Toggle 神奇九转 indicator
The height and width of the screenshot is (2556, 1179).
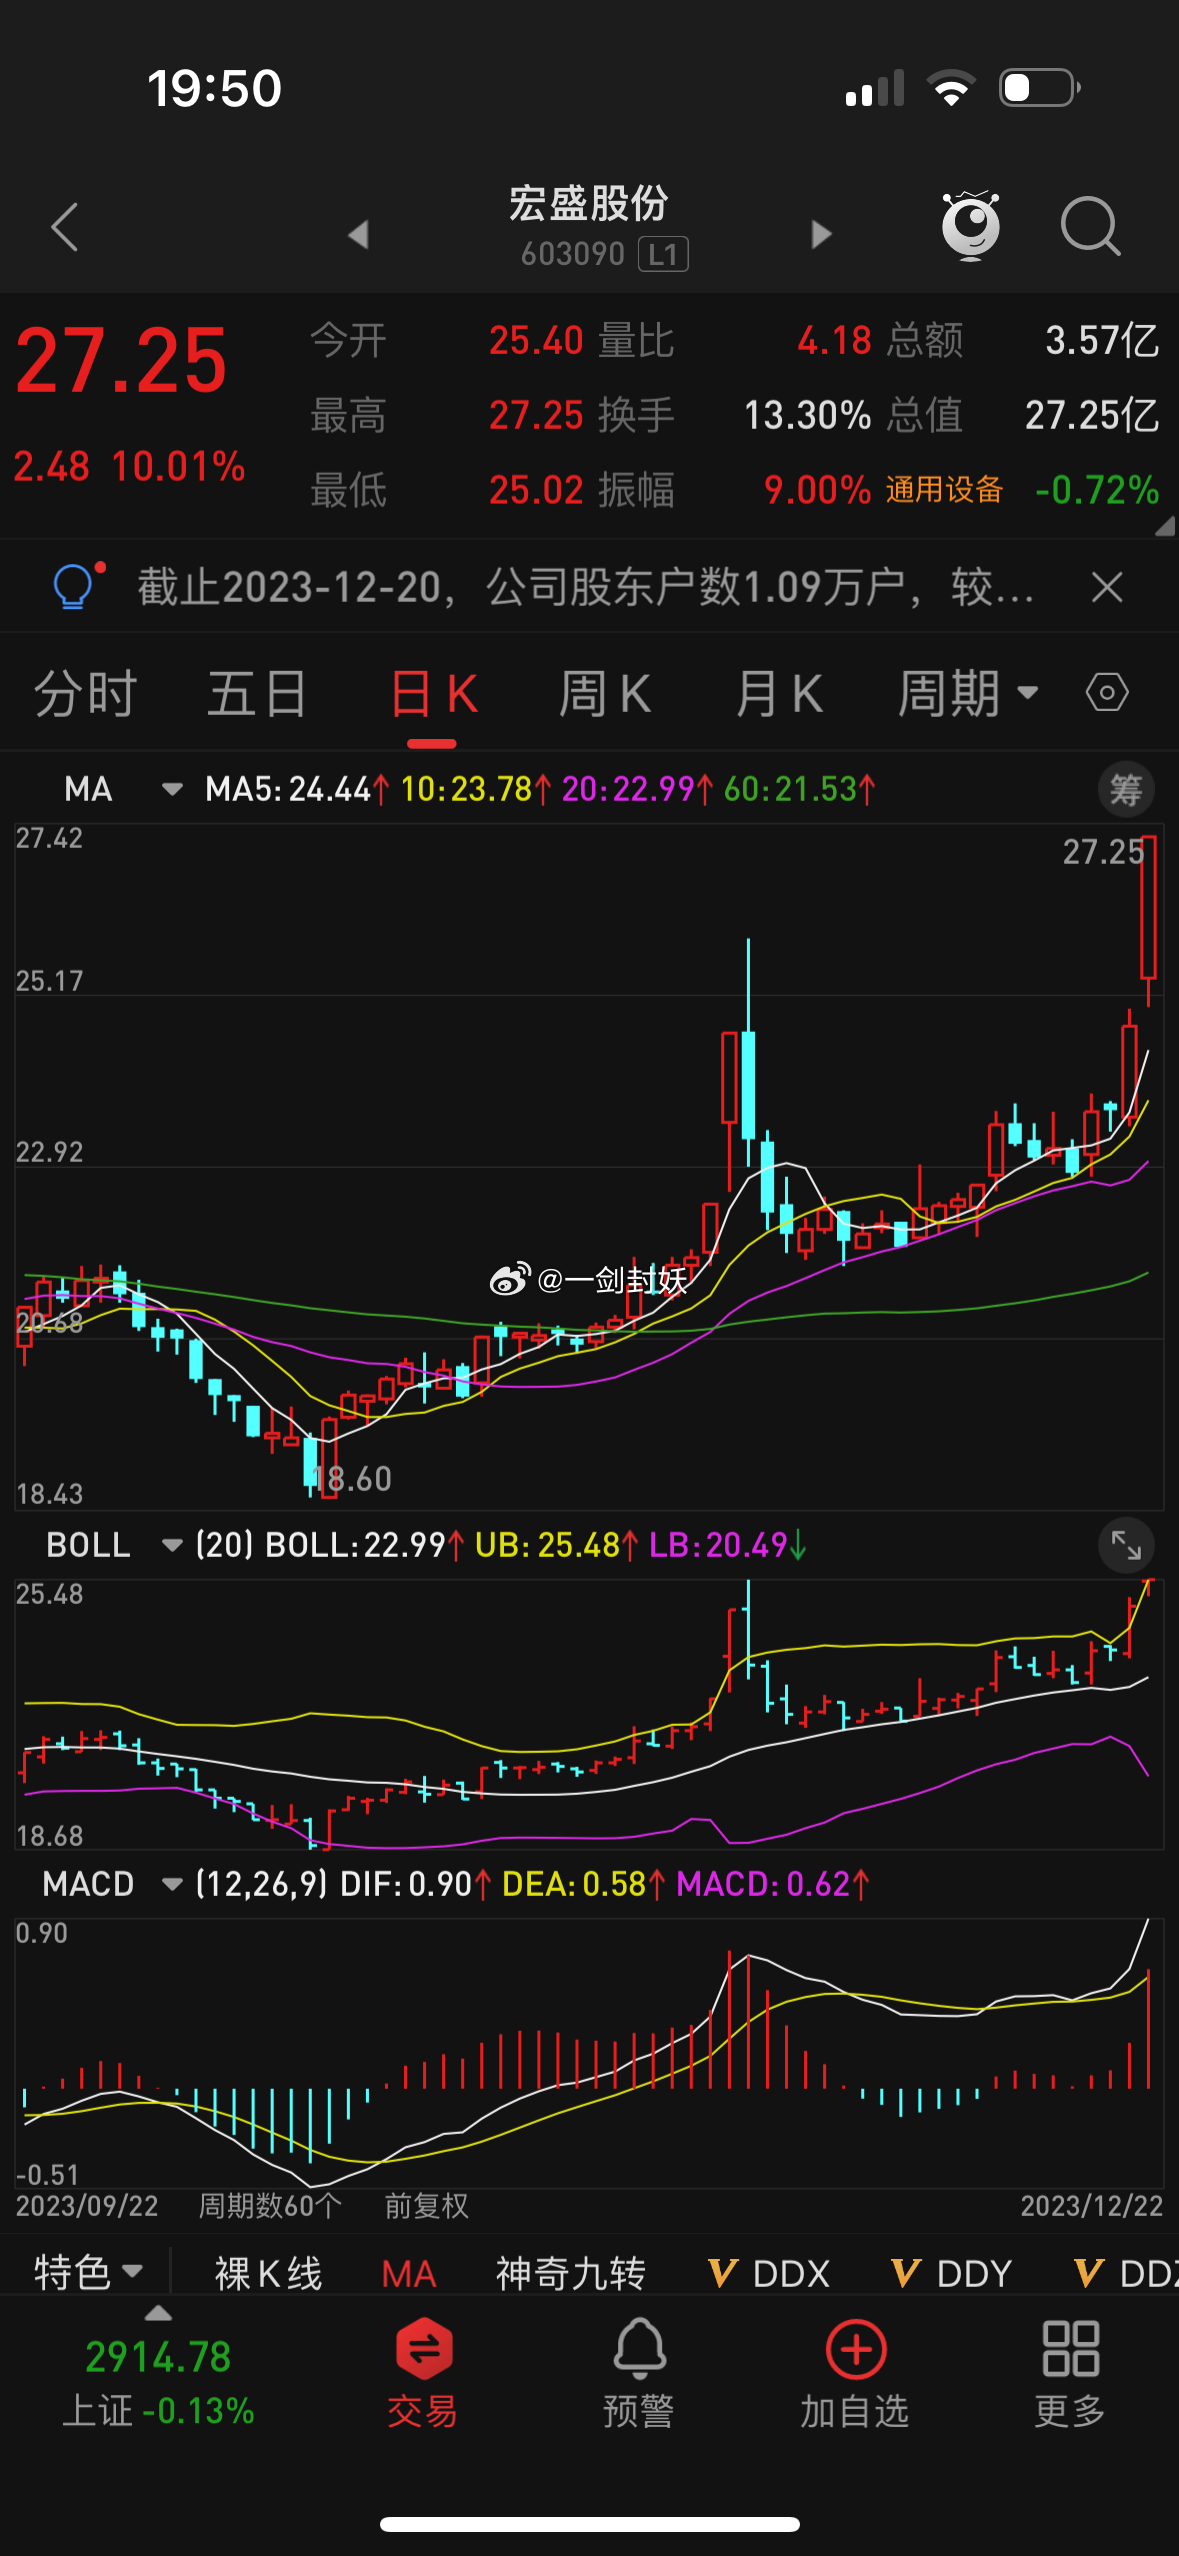pos(571,2274)
